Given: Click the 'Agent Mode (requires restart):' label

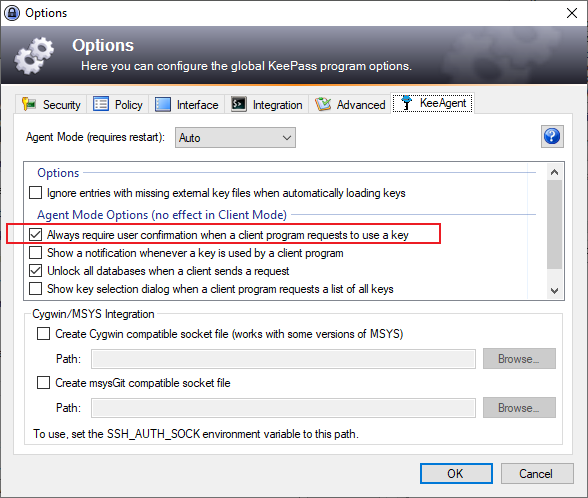Looking at the screenshot, I should 95,137.
